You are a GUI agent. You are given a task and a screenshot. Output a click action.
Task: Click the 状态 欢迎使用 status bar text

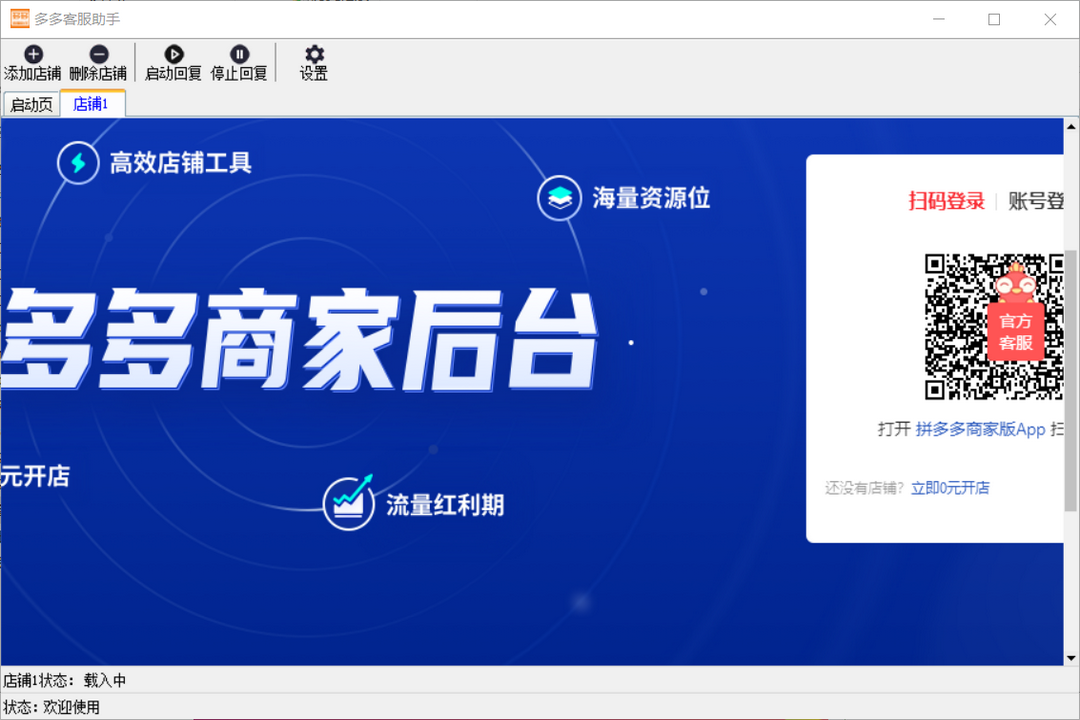[50, 706]
